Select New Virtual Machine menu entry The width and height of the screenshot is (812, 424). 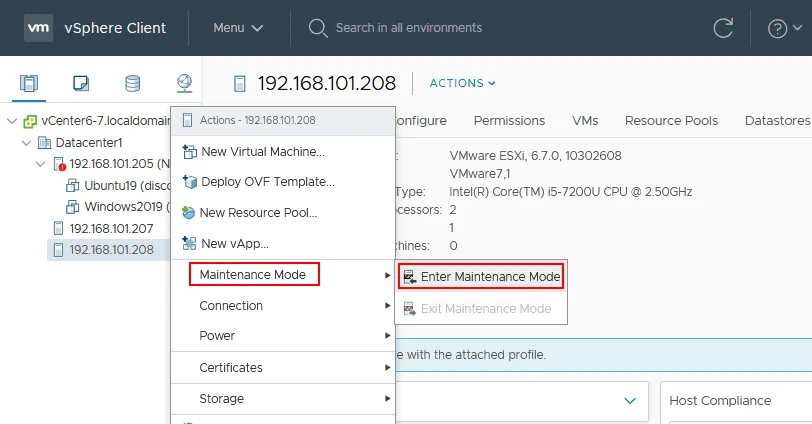click(x=262, y=152)
